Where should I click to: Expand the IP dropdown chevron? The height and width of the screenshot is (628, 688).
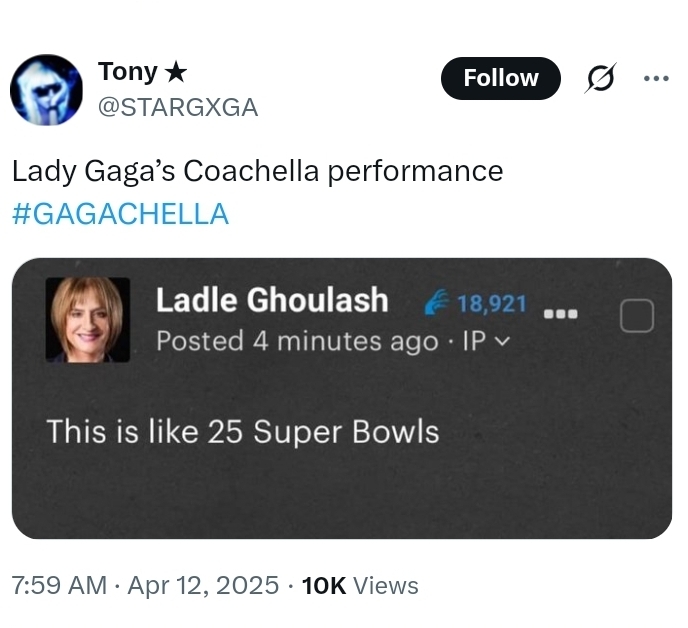pyautogui.click(x=502, y=341)
